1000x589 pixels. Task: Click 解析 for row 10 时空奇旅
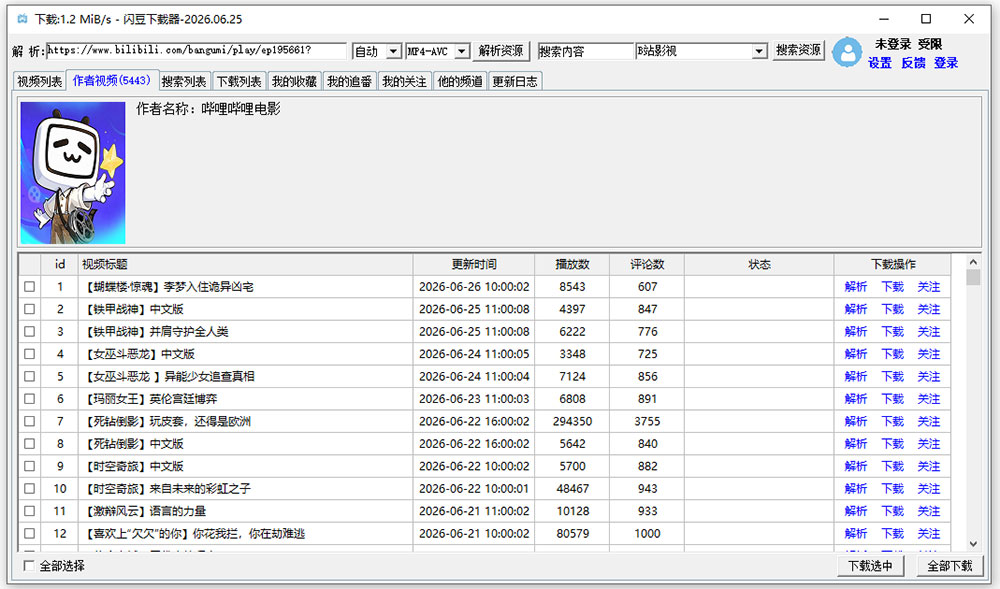[856, 489]
